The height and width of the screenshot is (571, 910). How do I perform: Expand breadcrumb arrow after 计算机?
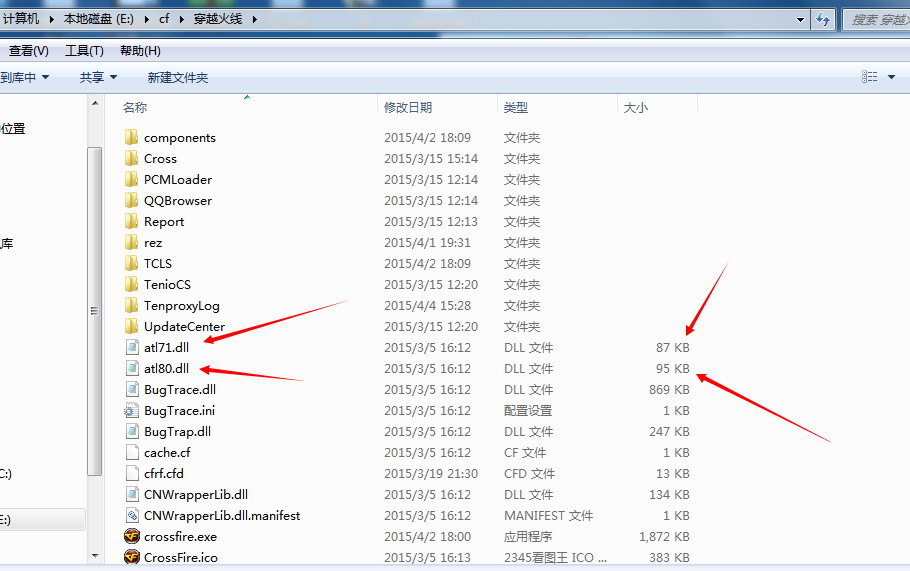coord(51,19)
